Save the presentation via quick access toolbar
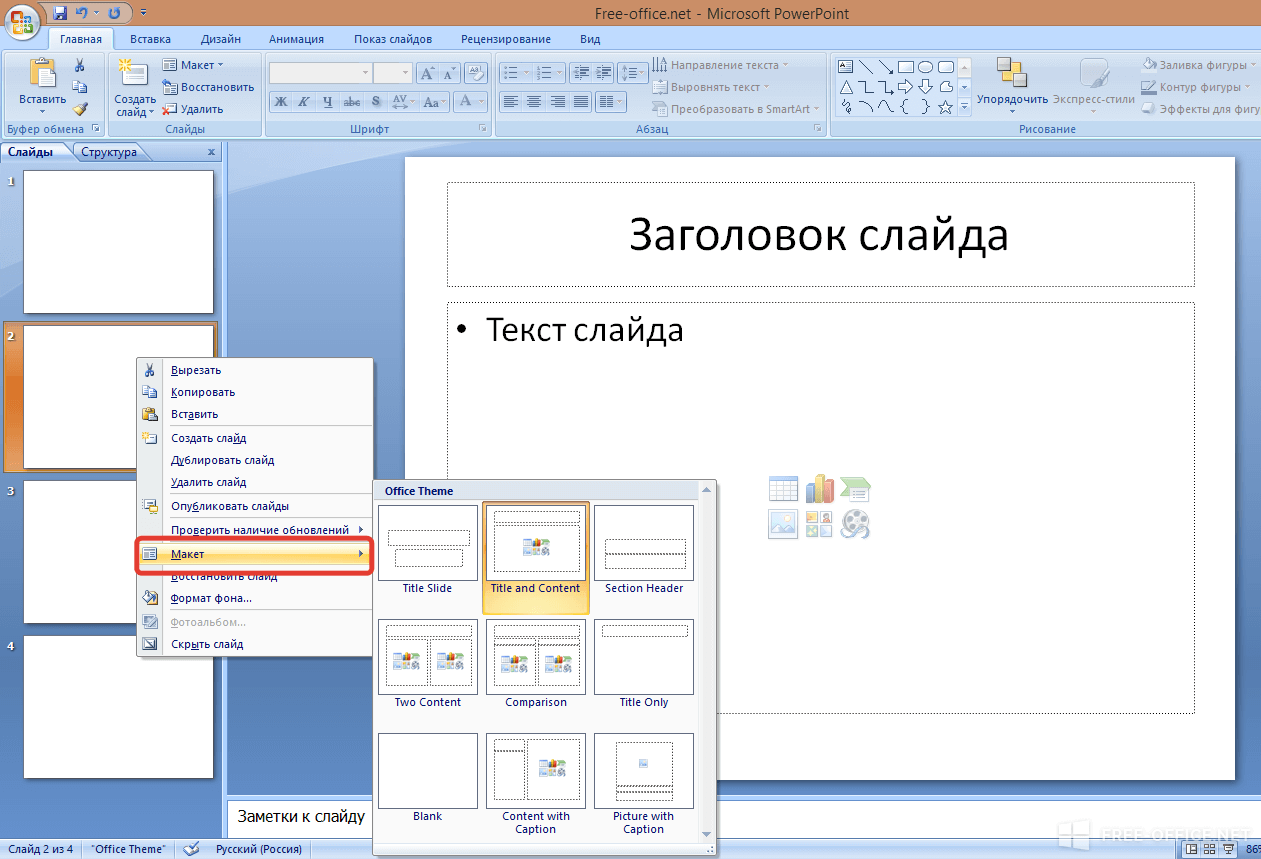The image size is (1261, 859). 60,13
